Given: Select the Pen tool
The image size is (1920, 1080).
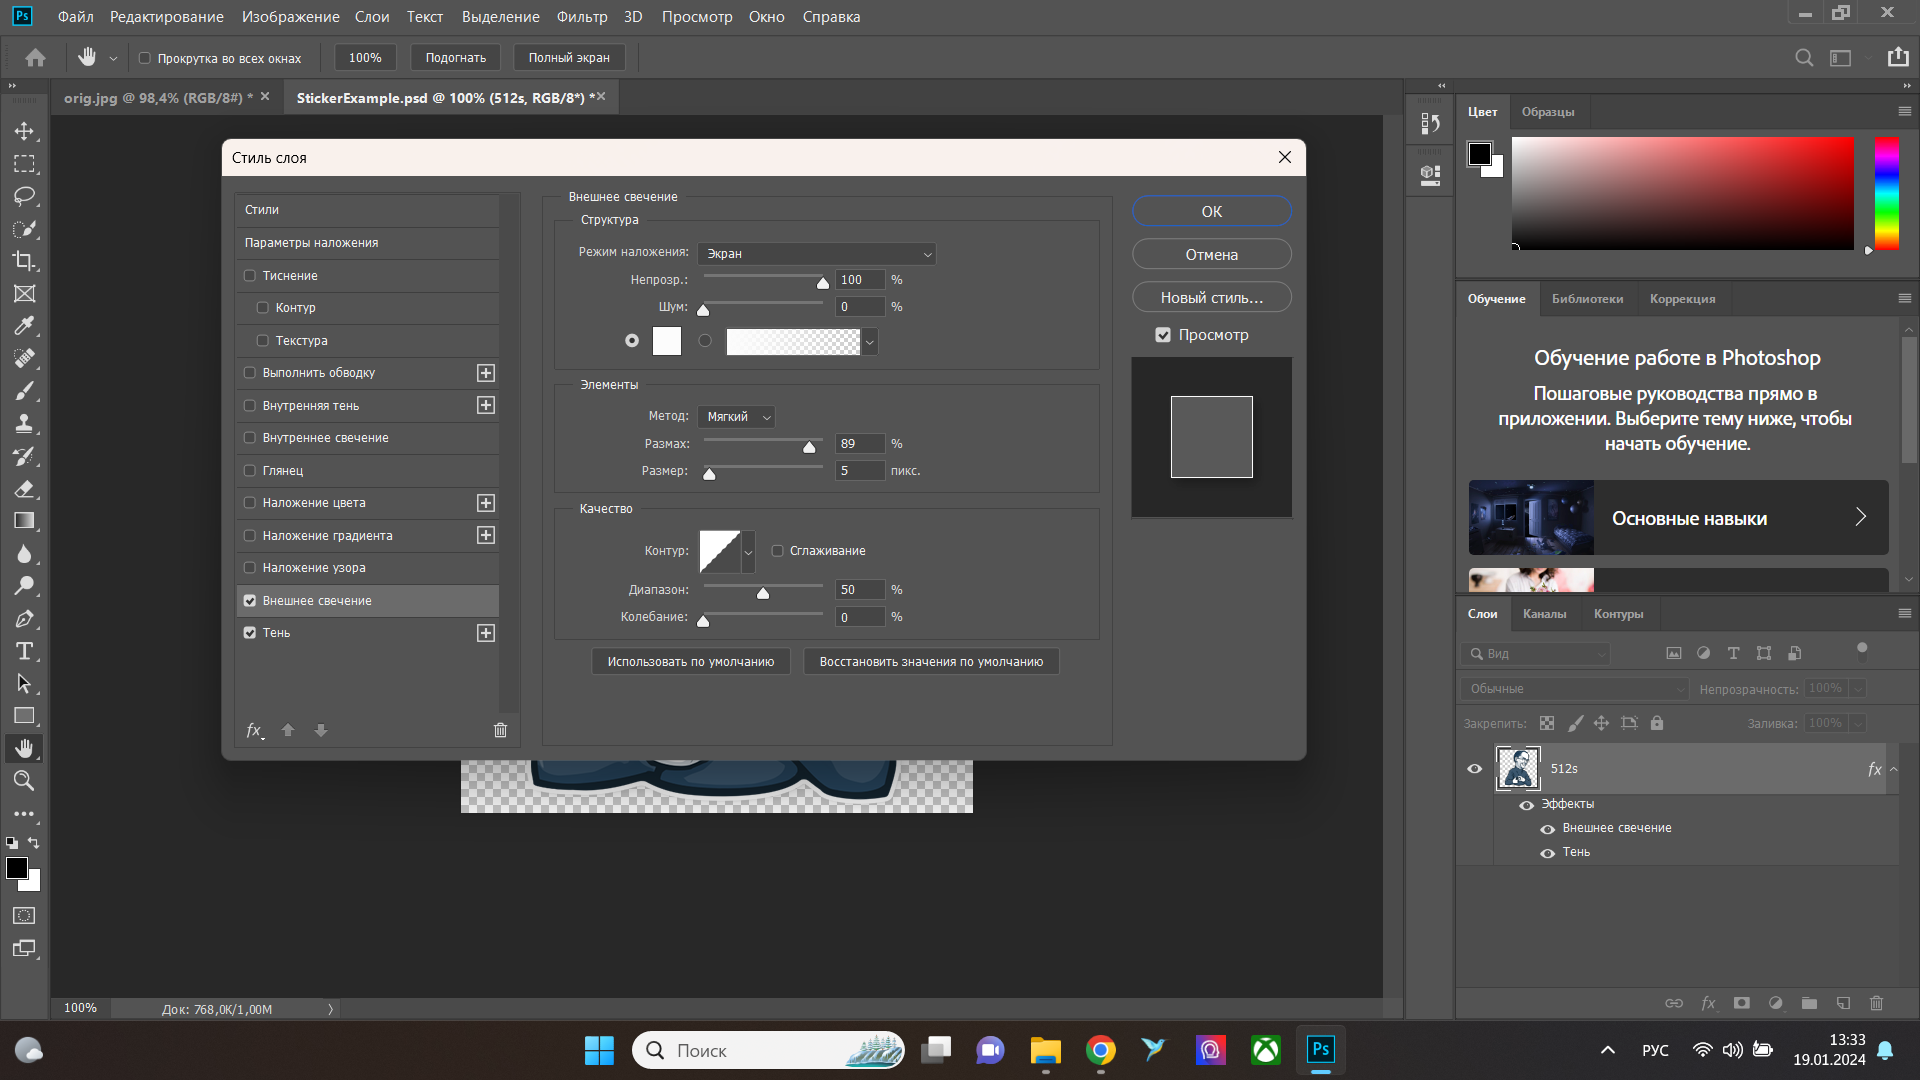Looking at the screenshot, I should click(24, 619).
